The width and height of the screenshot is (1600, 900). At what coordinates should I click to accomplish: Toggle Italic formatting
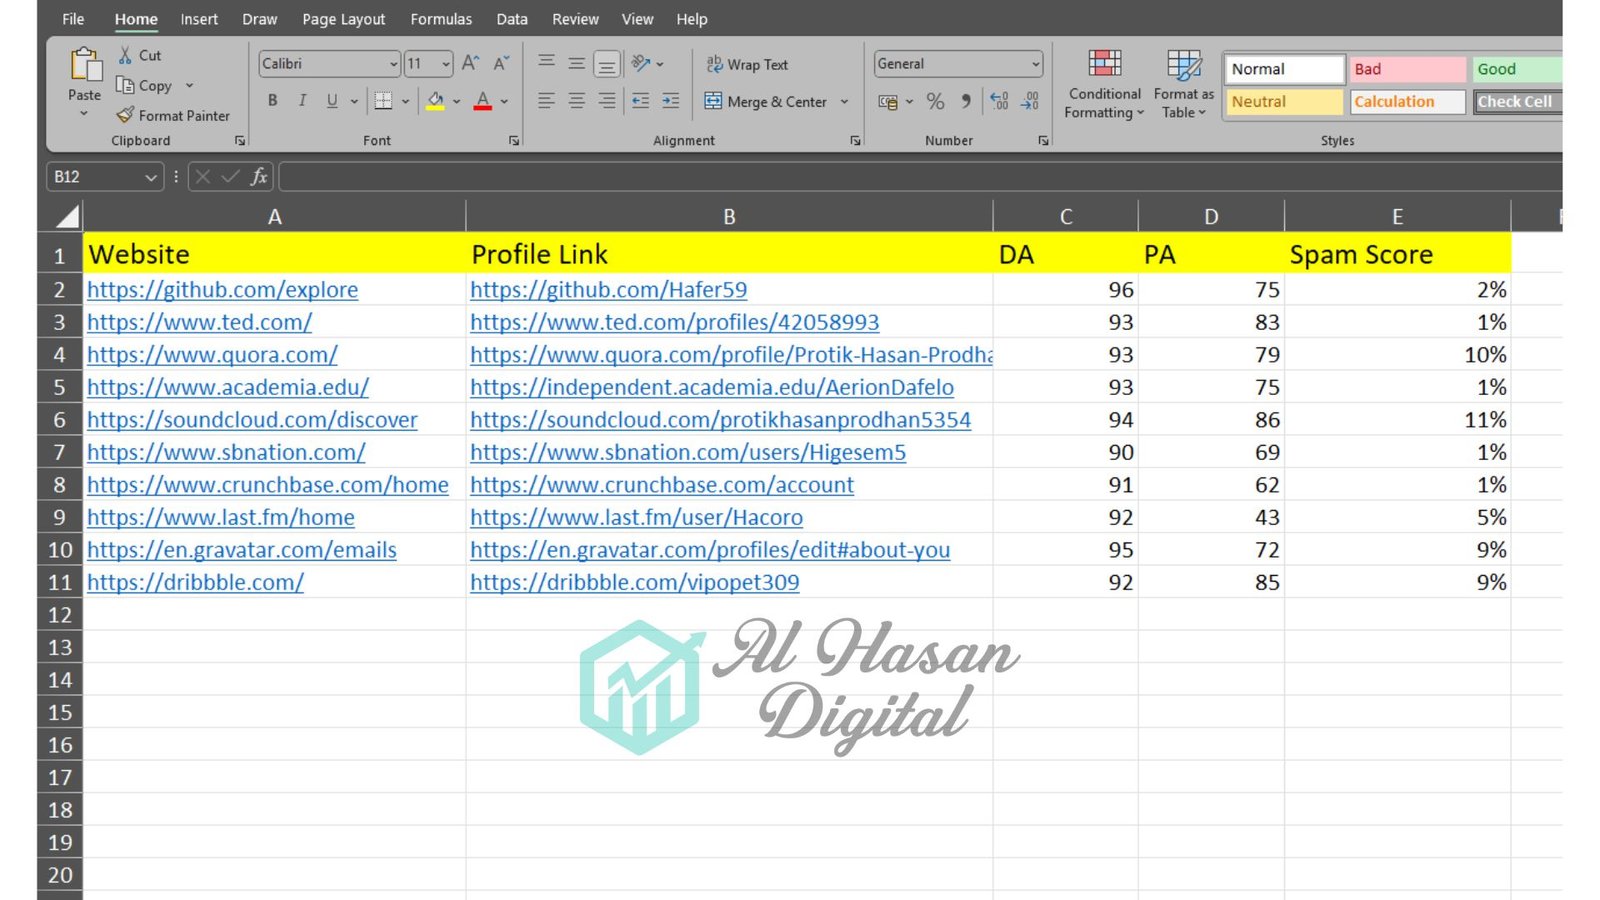302,101
